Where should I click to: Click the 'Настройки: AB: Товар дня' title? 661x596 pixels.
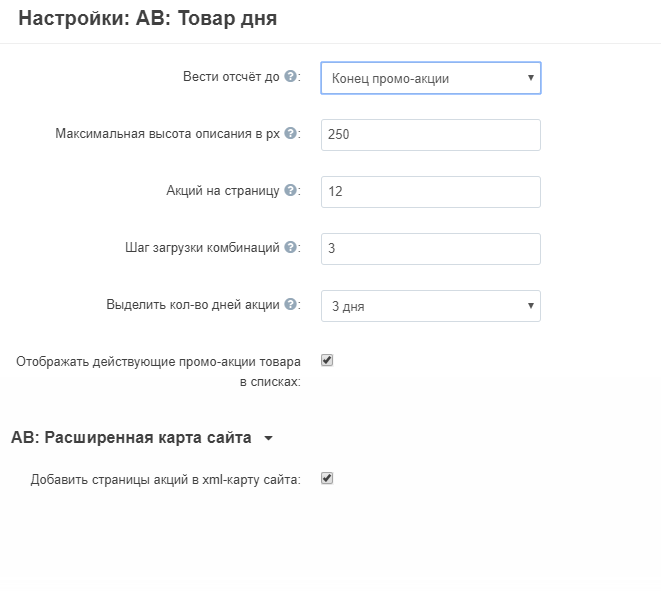click(x=148, y=19)
